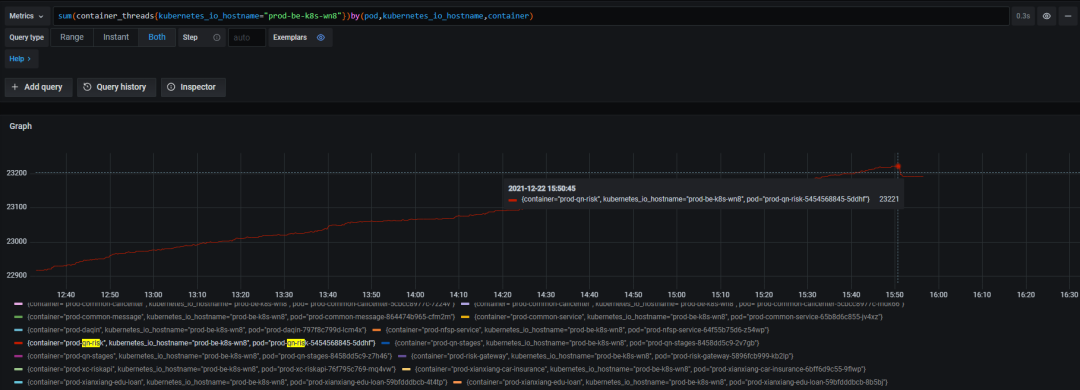This screenshot has width=1080, height=390.
Task: Focus the Step auto input box
Action: pos(246,37)
